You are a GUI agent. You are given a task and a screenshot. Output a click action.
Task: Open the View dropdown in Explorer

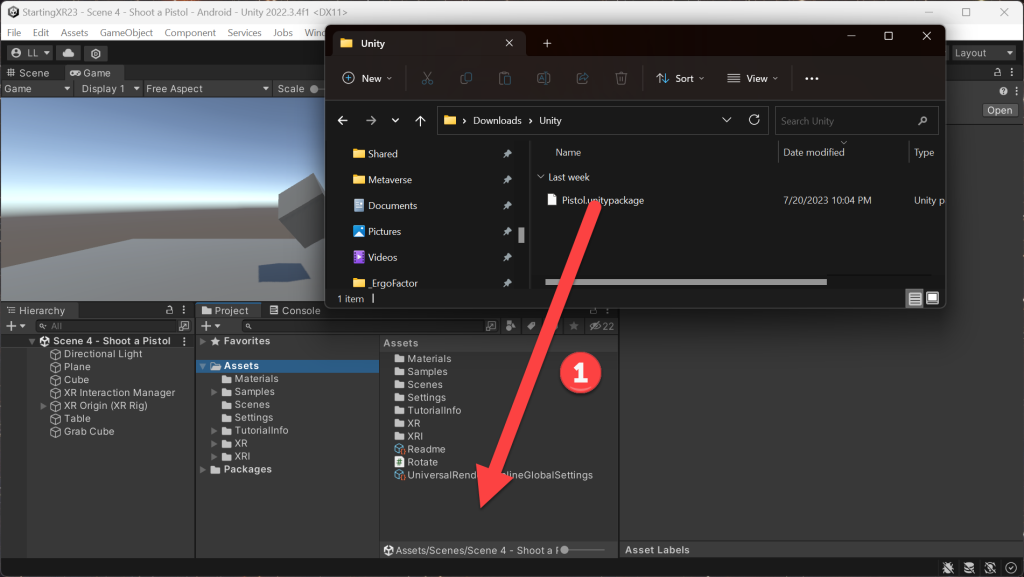pos(752,78)
